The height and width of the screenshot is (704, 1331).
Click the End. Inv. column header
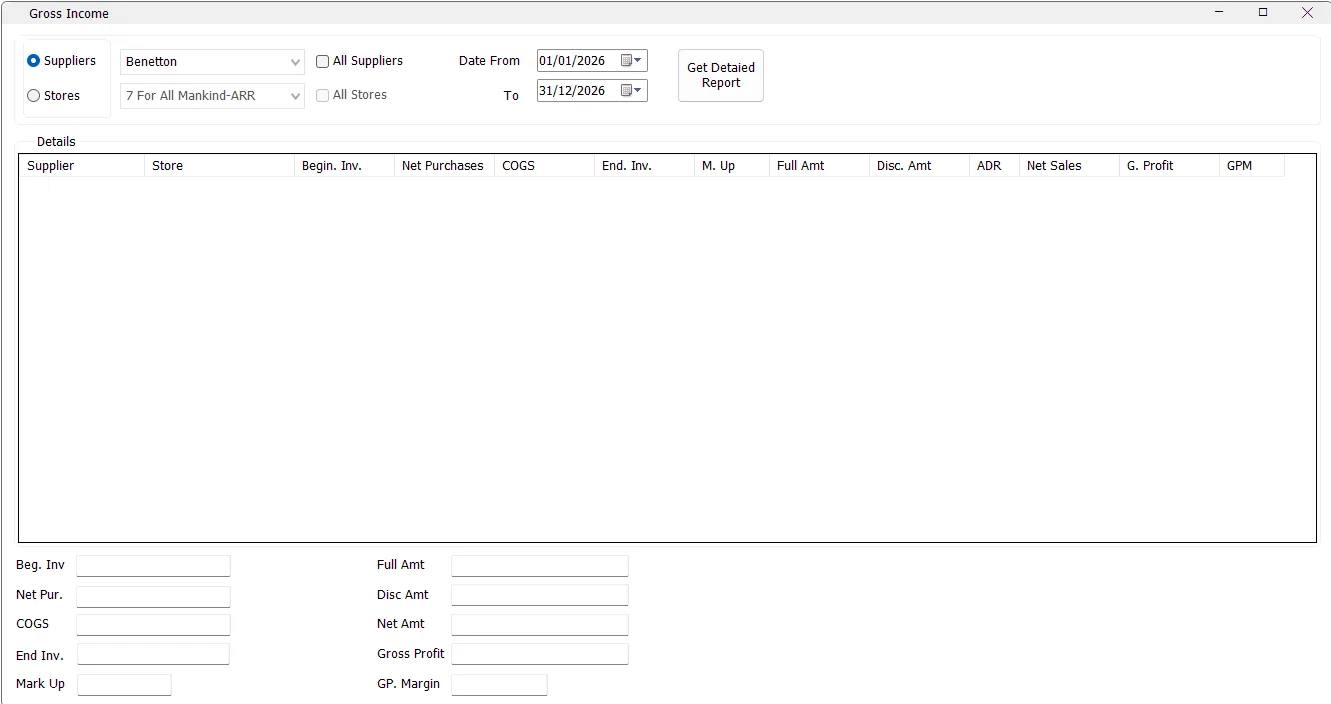(645, 166)
